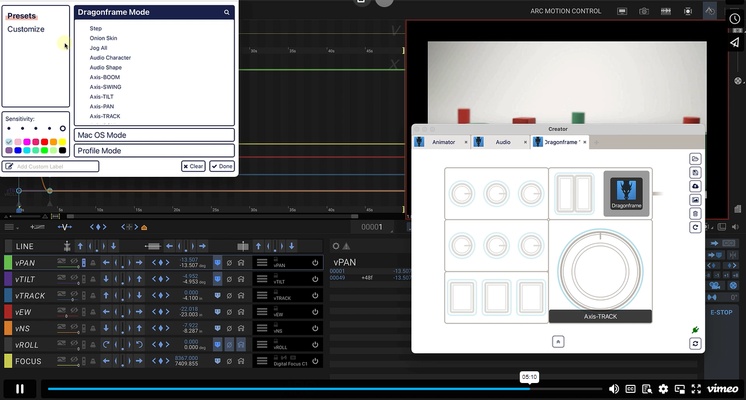This screenshot has height=400, width=746.
Task: Click ARC MOTION CONTROL label
Action: coord(566,11)
